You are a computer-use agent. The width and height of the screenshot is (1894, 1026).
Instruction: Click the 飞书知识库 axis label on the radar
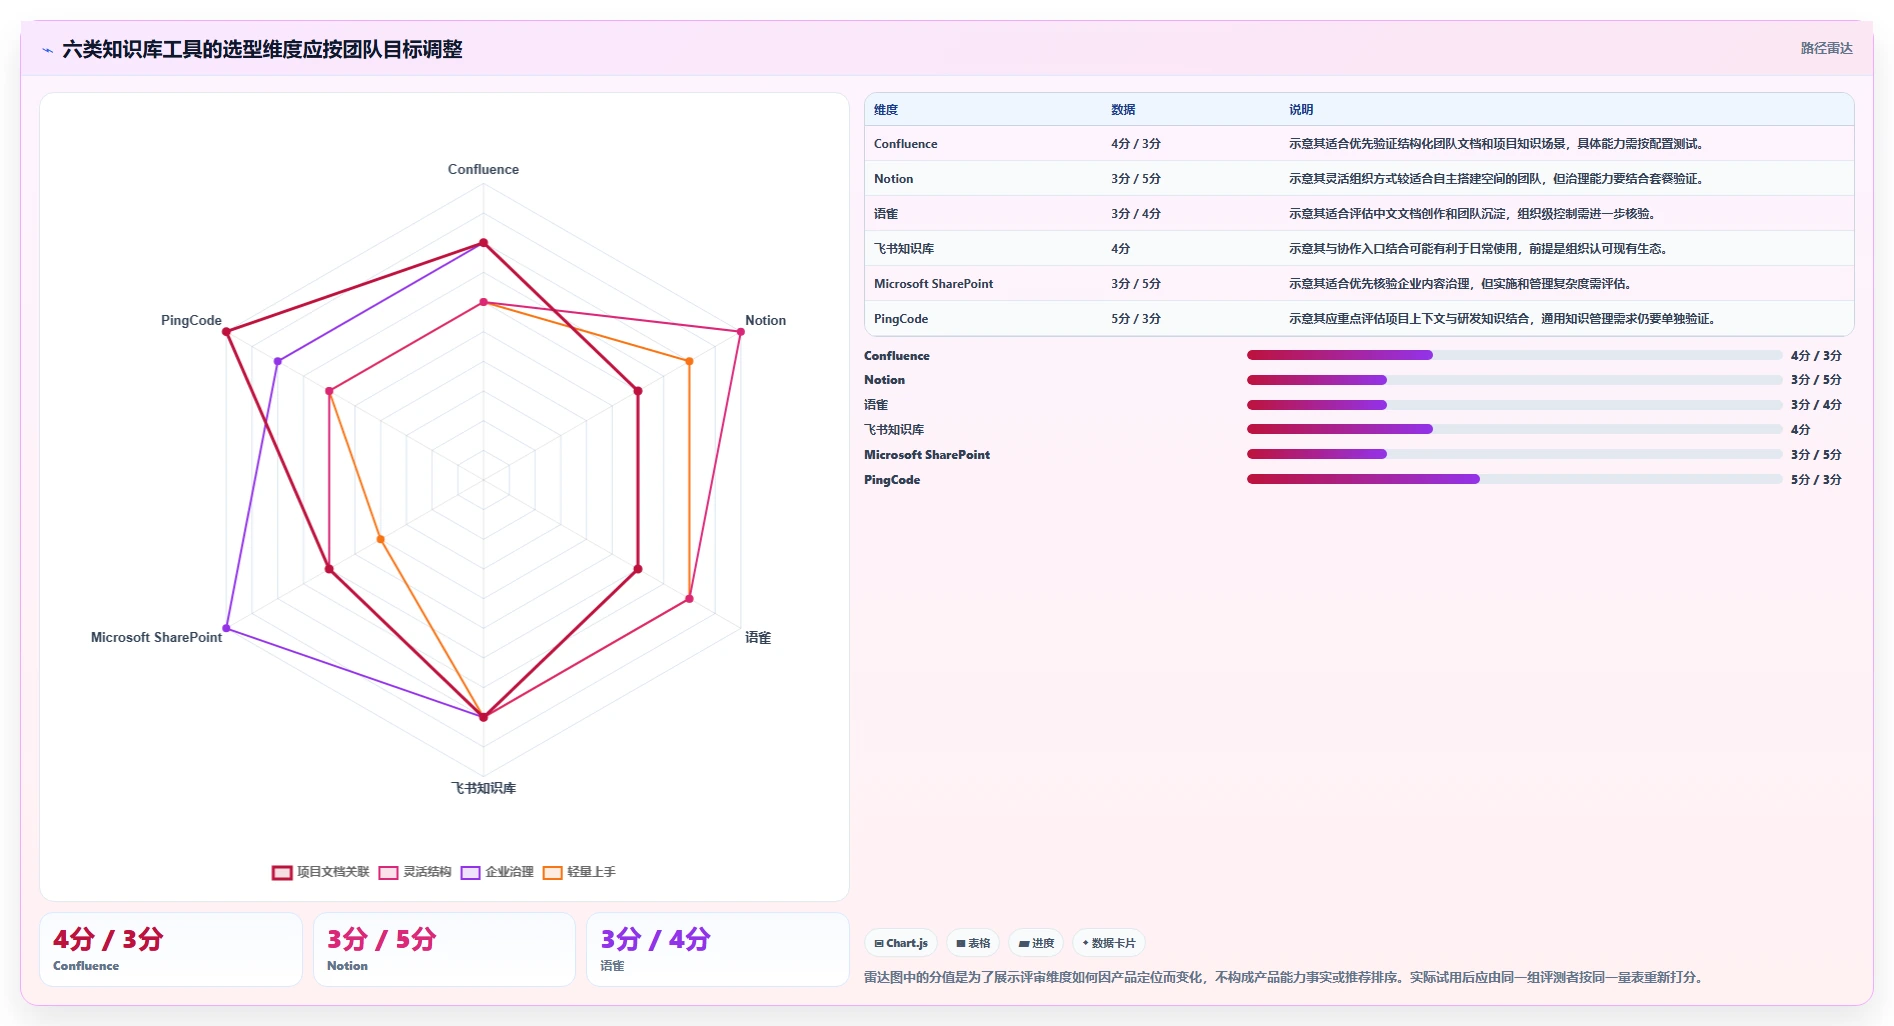483,788
